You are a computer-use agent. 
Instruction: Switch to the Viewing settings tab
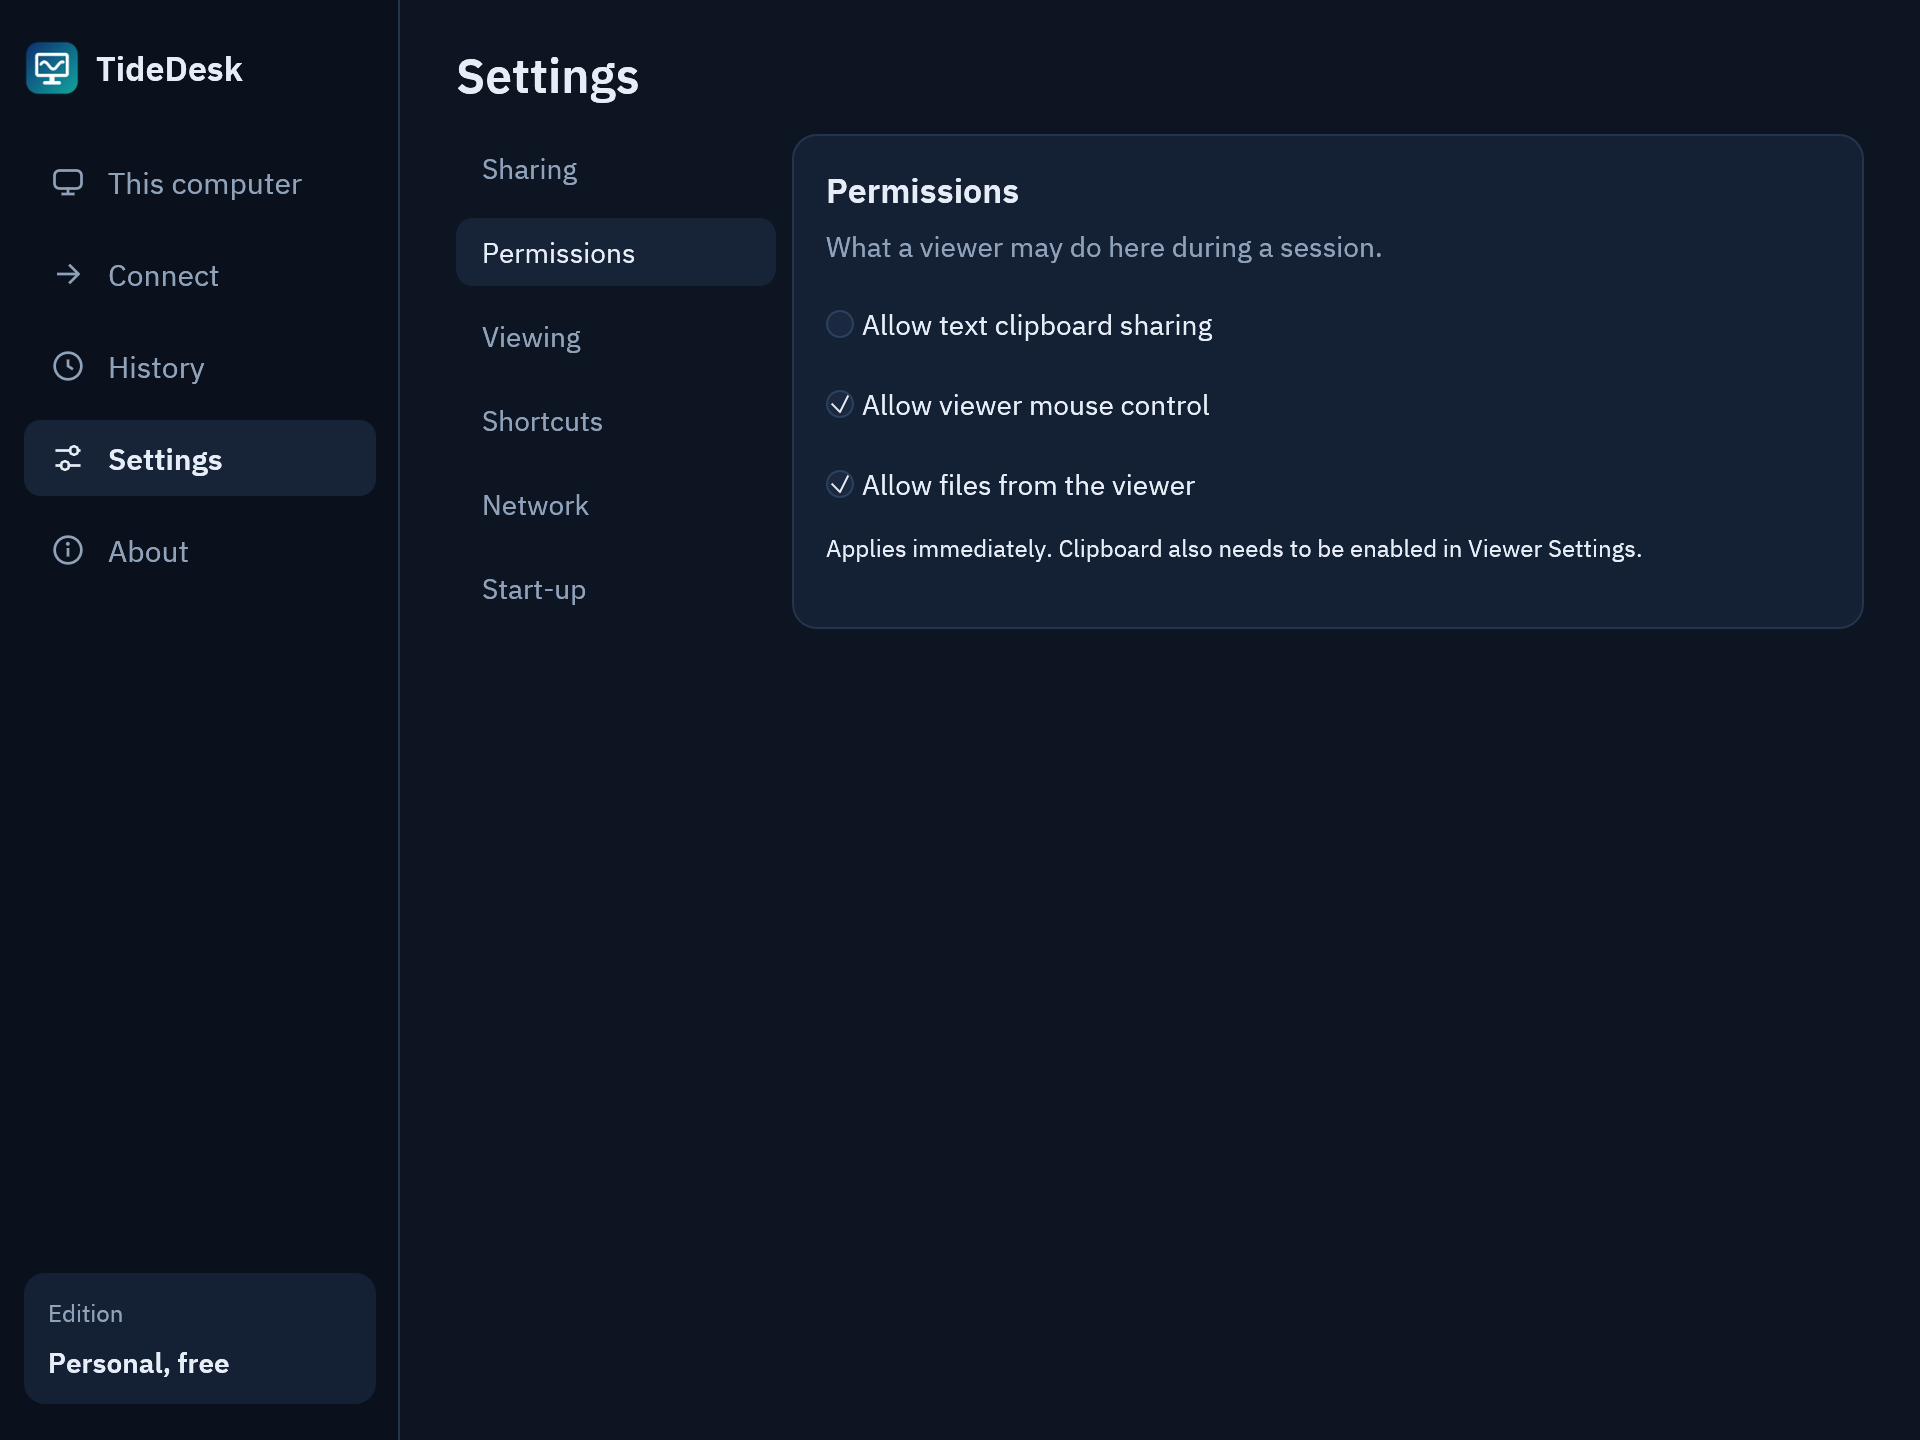[616, 337]
